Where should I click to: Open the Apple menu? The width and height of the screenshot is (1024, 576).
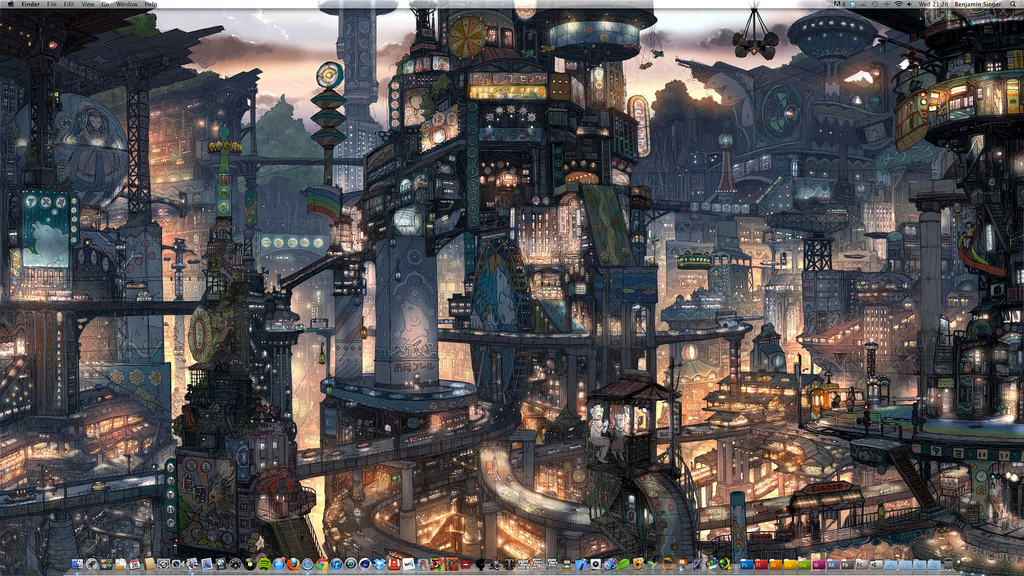click(x=10, y=4)
